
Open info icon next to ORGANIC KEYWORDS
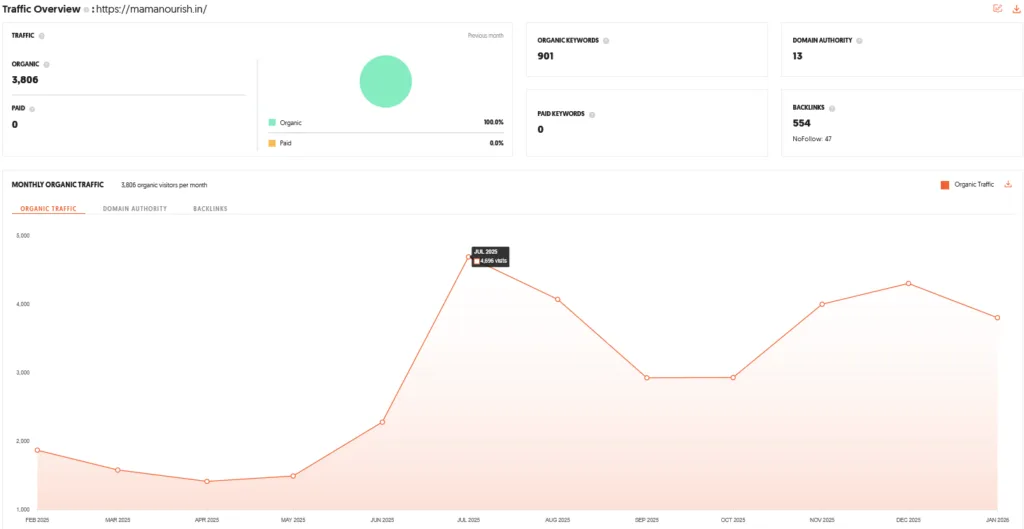(x=606, y=40)
